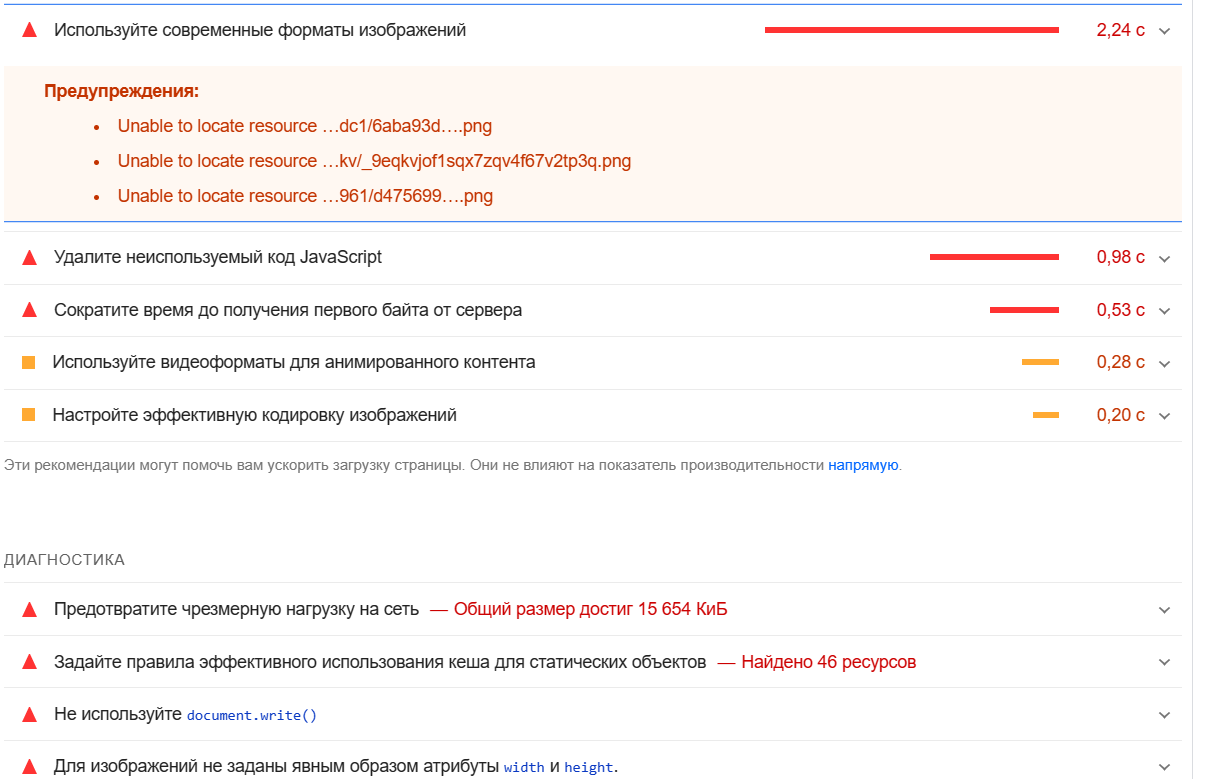Click the 'ДИАГНОСТИКА' section heading

[65, 560]
